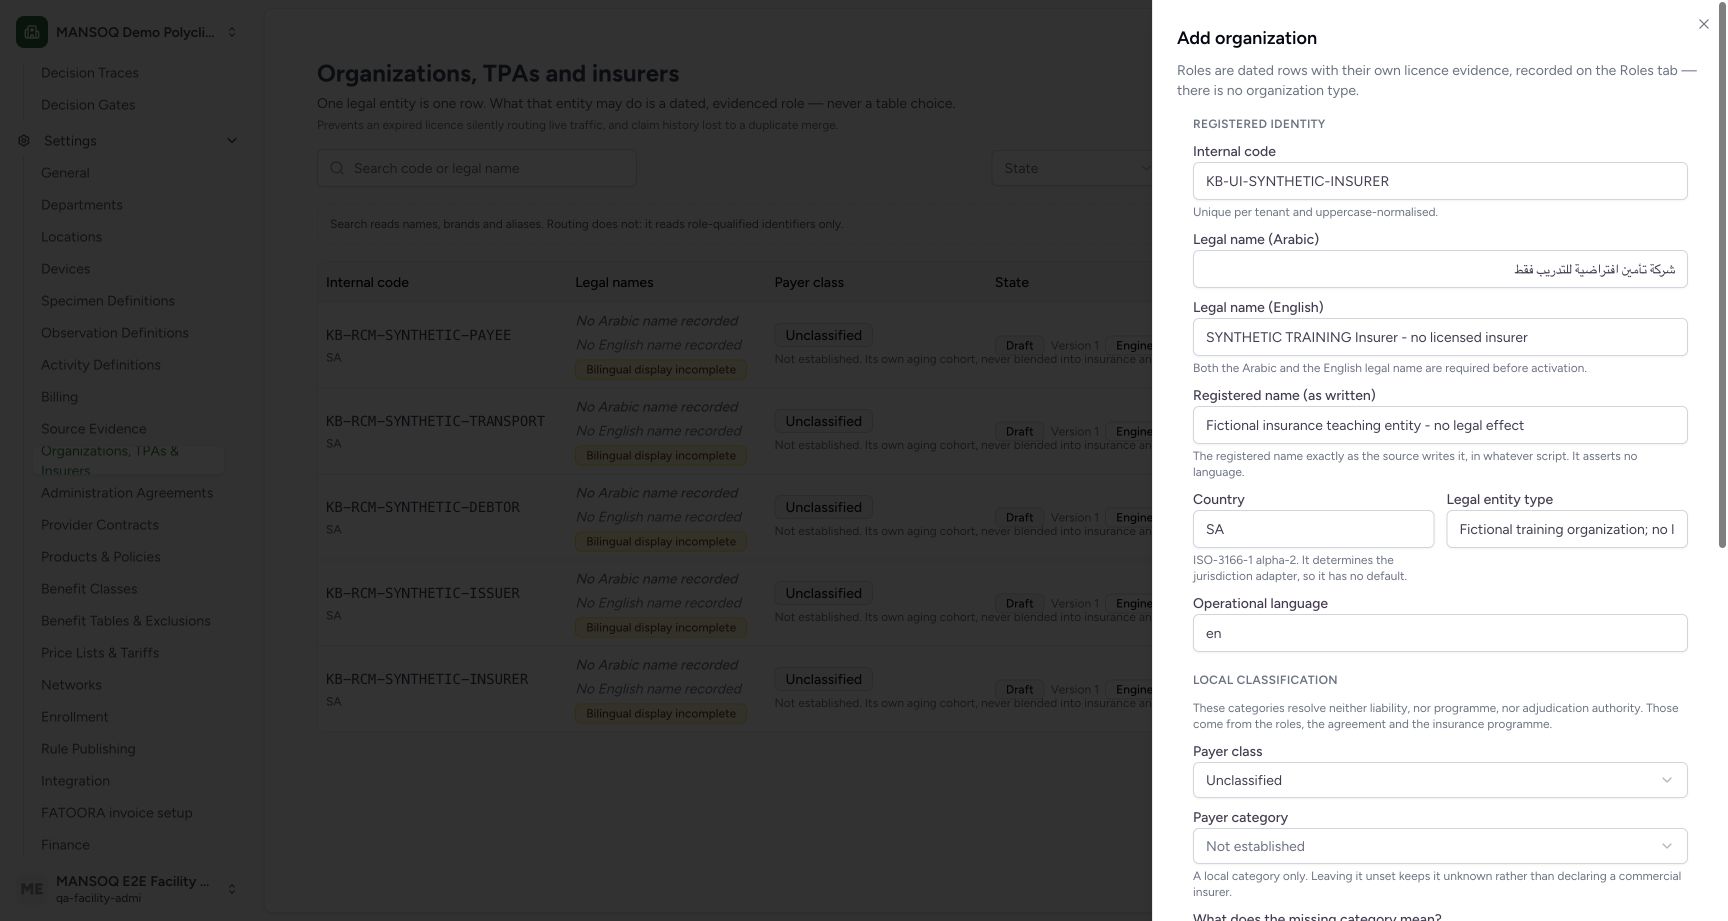Screen dimensions: 1728x921
Task: Click the MANSOQ clinic logo icon
Action: click(x=32, y=32)
